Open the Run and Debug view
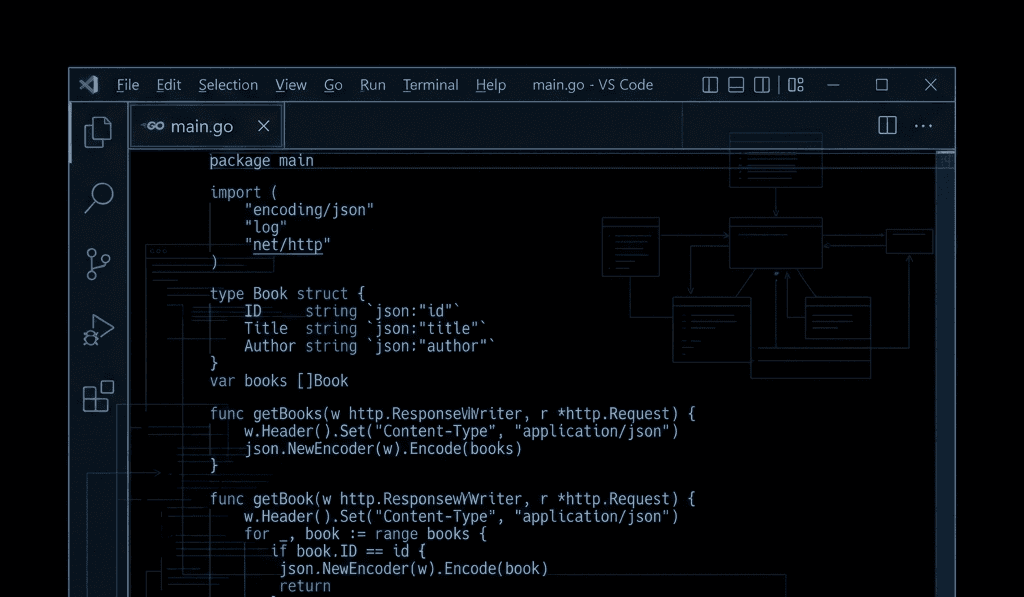This screenshot has height=597, width=1024. [98, 330]
